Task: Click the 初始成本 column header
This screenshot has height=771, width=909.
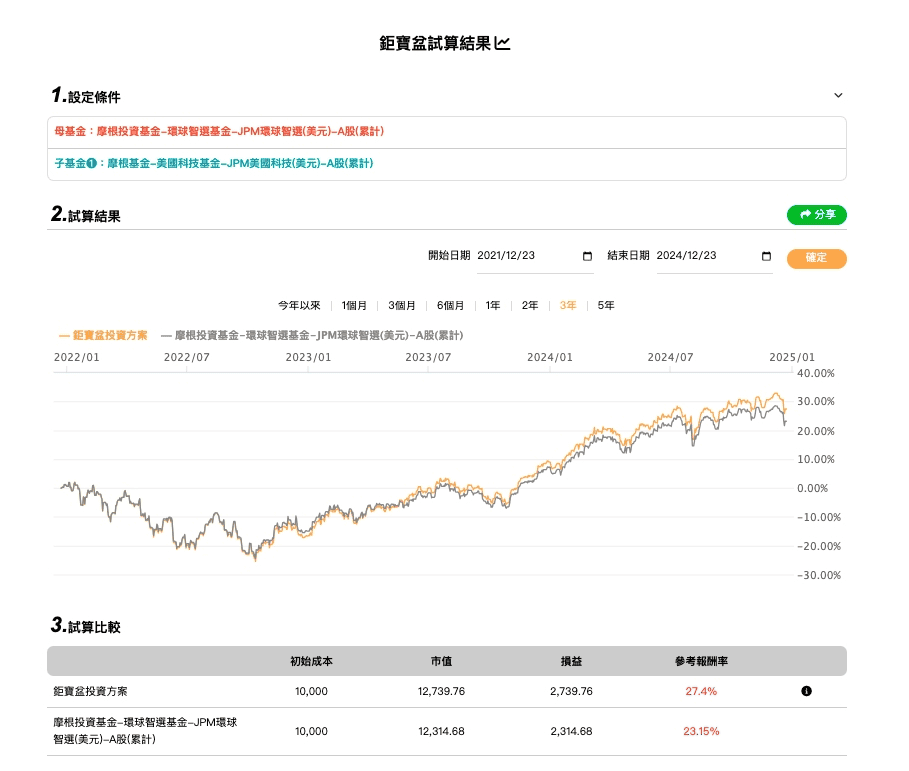Action: [x=311, y=661]
